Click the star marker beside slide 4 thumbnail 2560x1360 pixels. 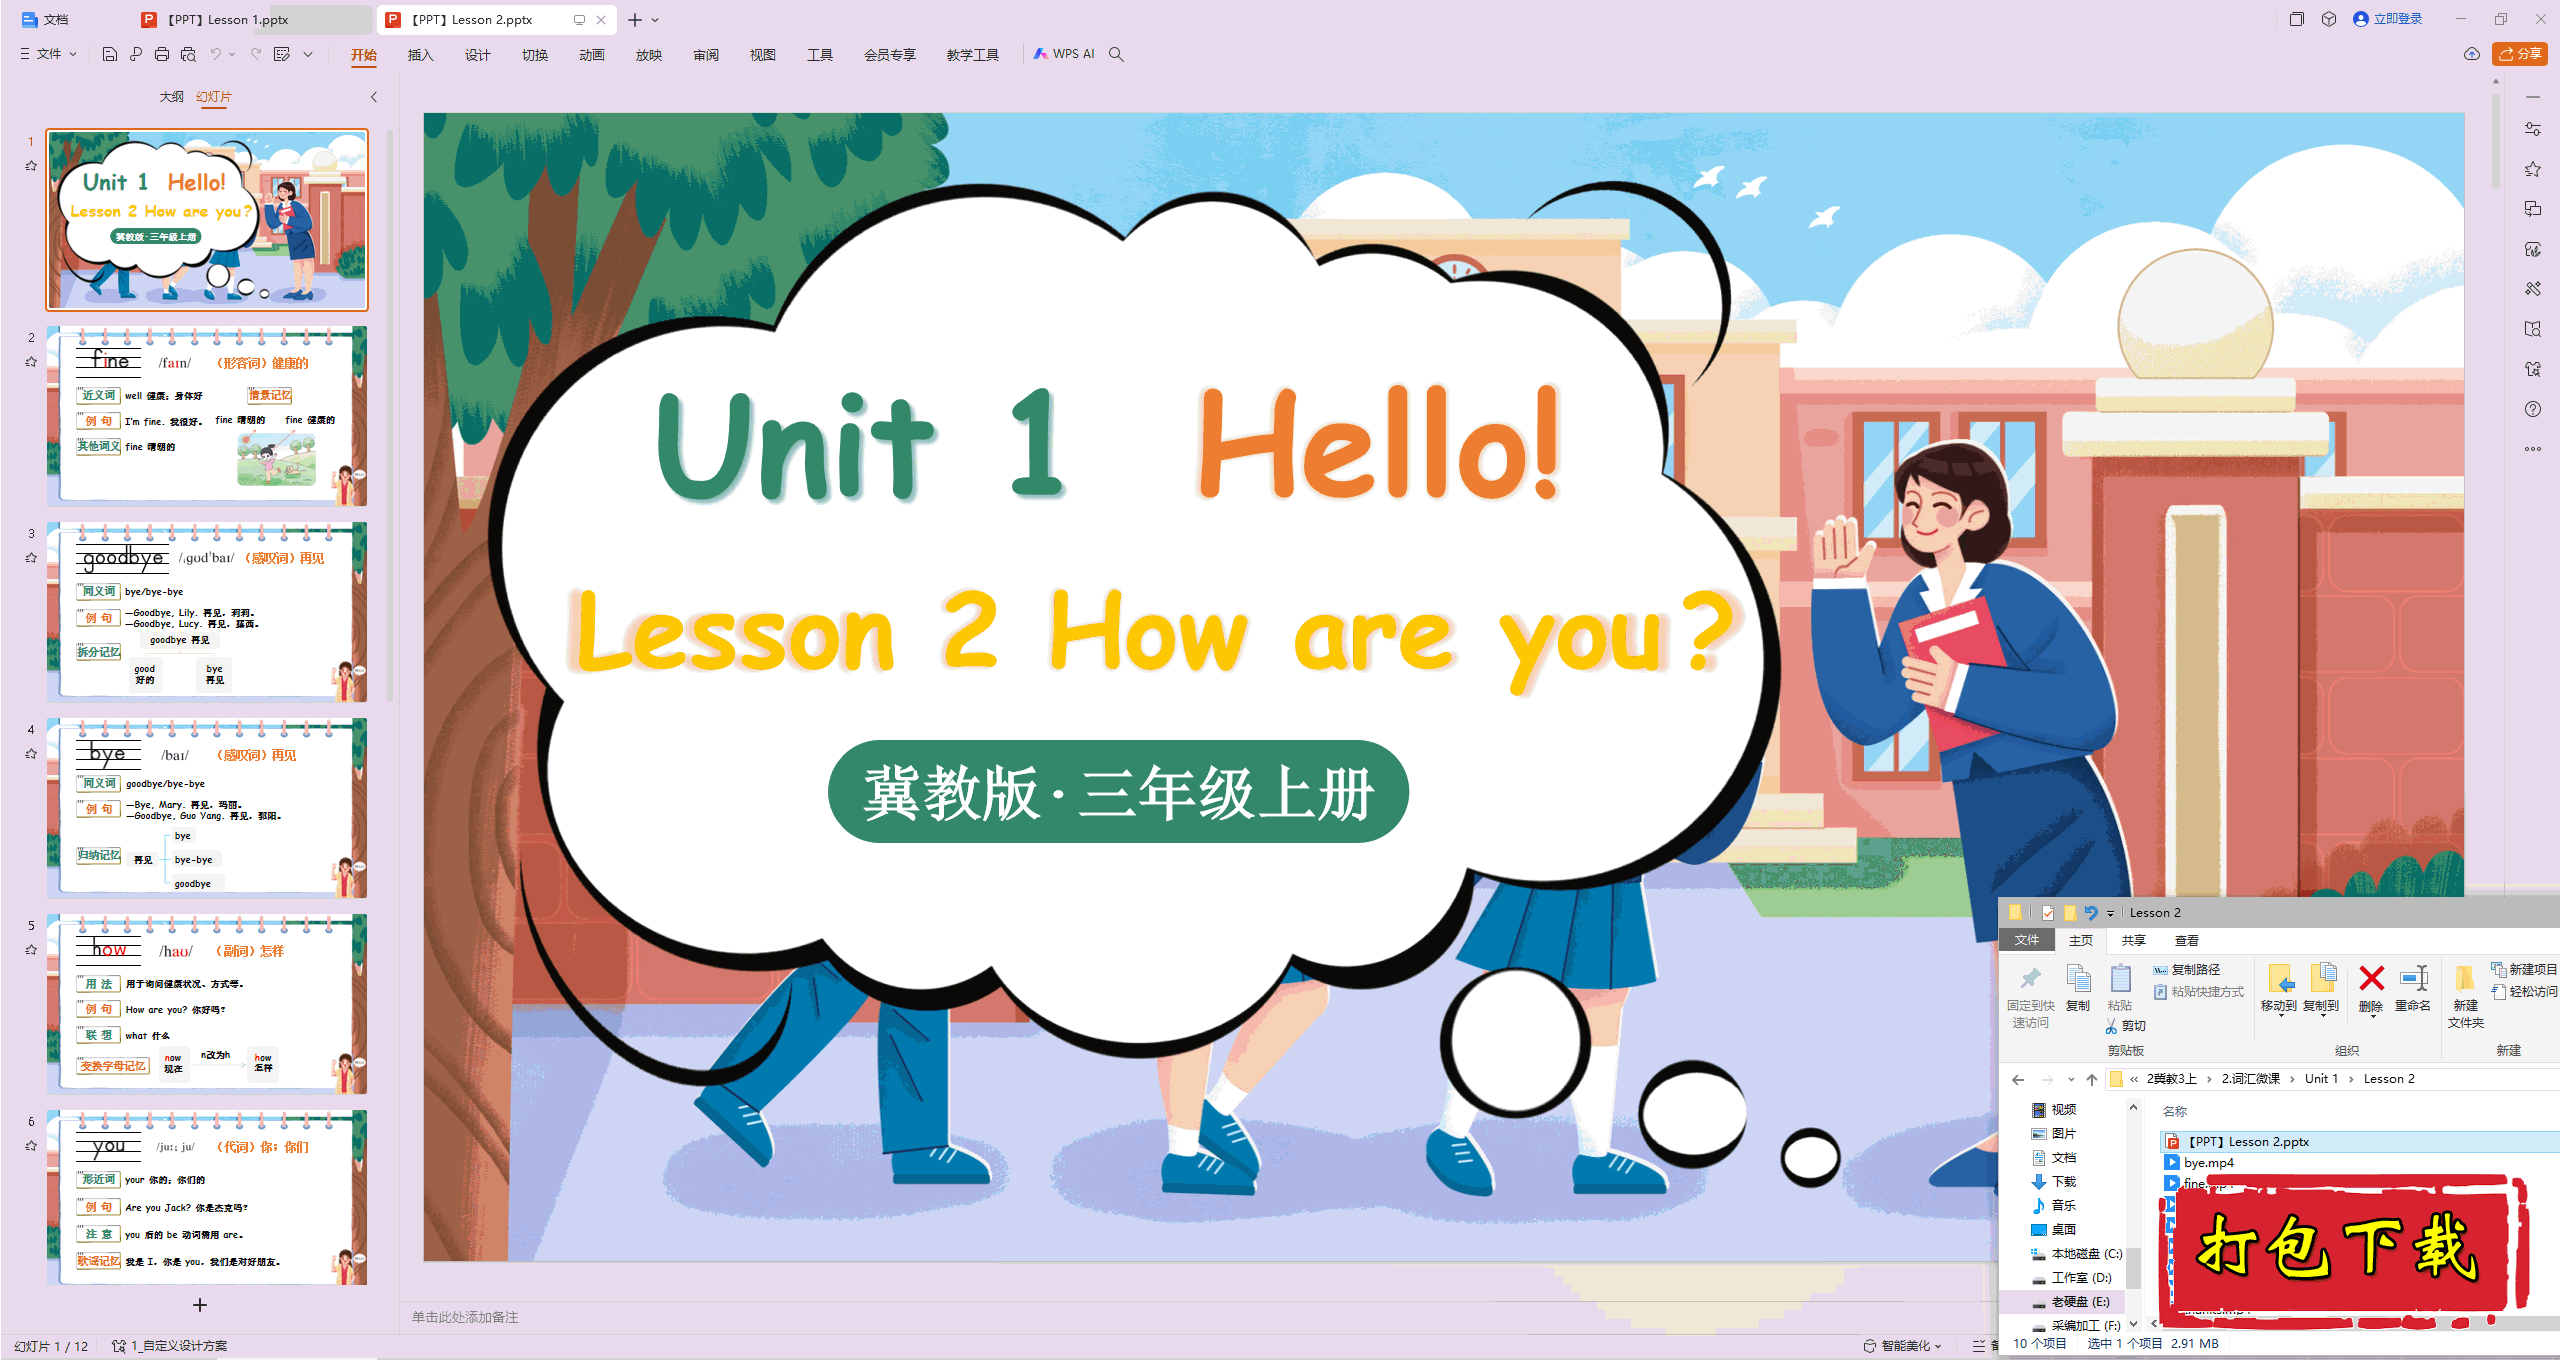(x=31, y=754)
